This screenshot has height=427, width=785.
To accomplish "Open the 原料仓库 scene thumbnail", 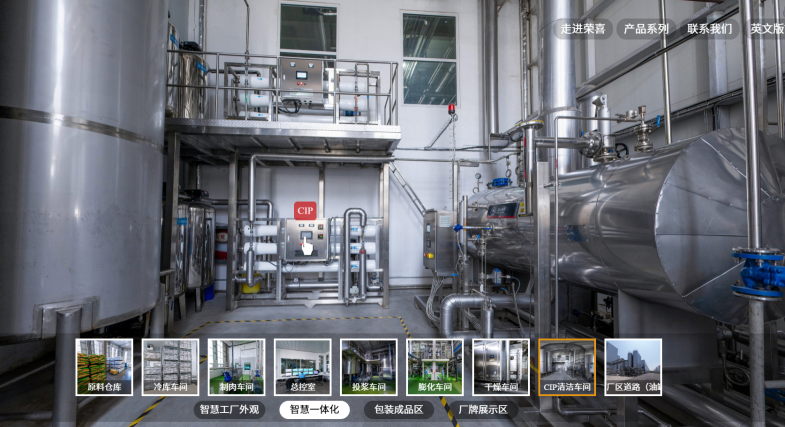I will tap(104, 367).
